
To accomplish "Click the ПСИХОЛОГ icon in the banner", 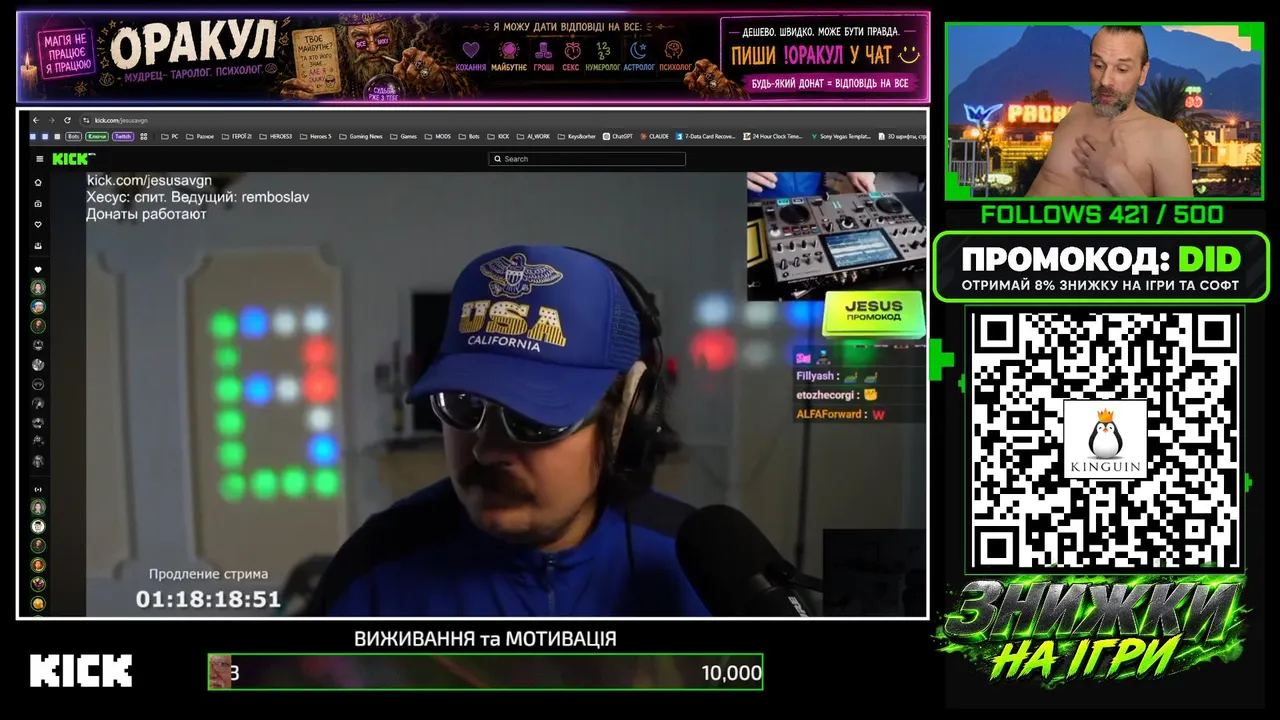I will coord(675,51).
